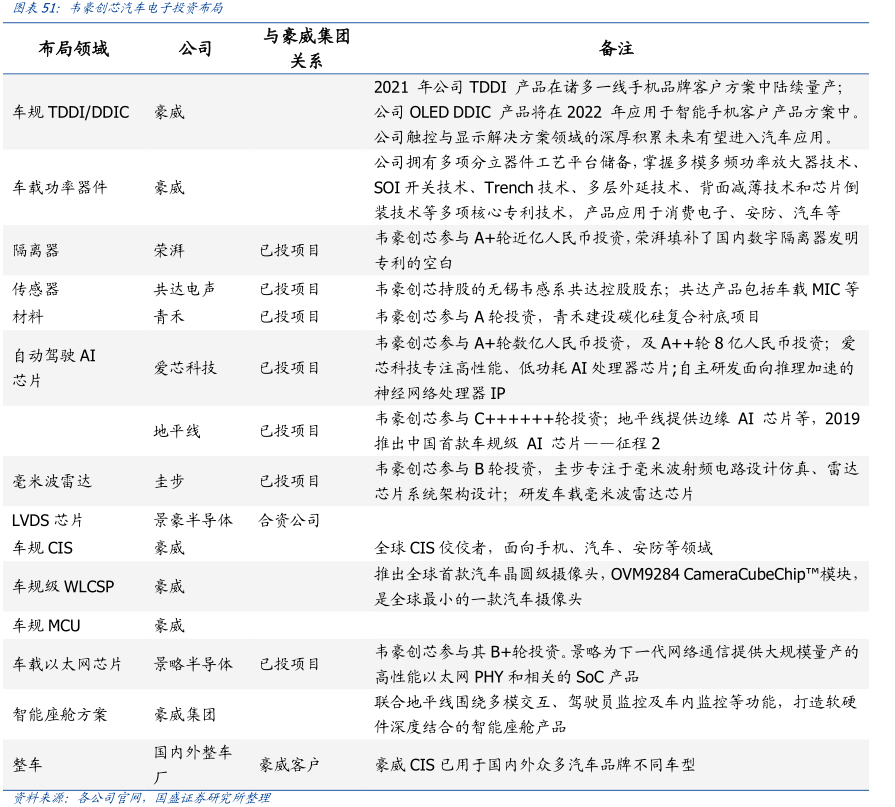The height and width of the screenshot is (807, 895).
Task: Click the company name "豪威集团" in 智能座舱方案 row
Action: point(185,714)
